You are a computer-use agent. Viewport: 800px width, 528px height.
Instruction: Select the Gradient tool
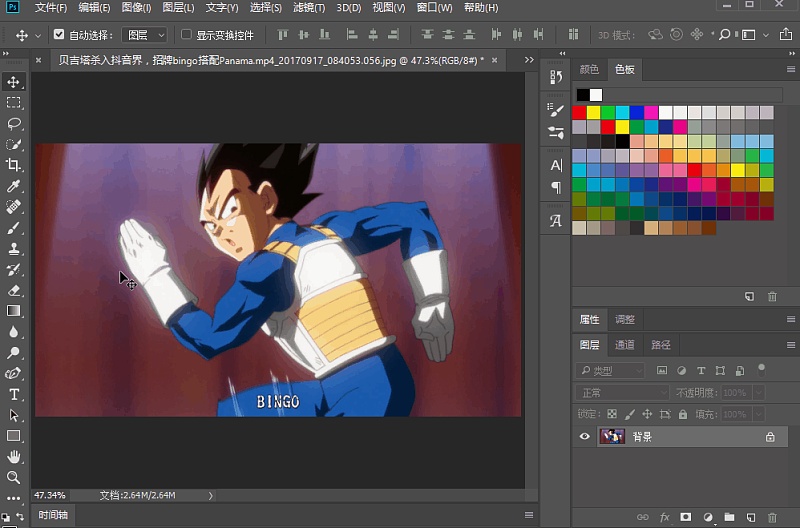[x=13, y=311]
